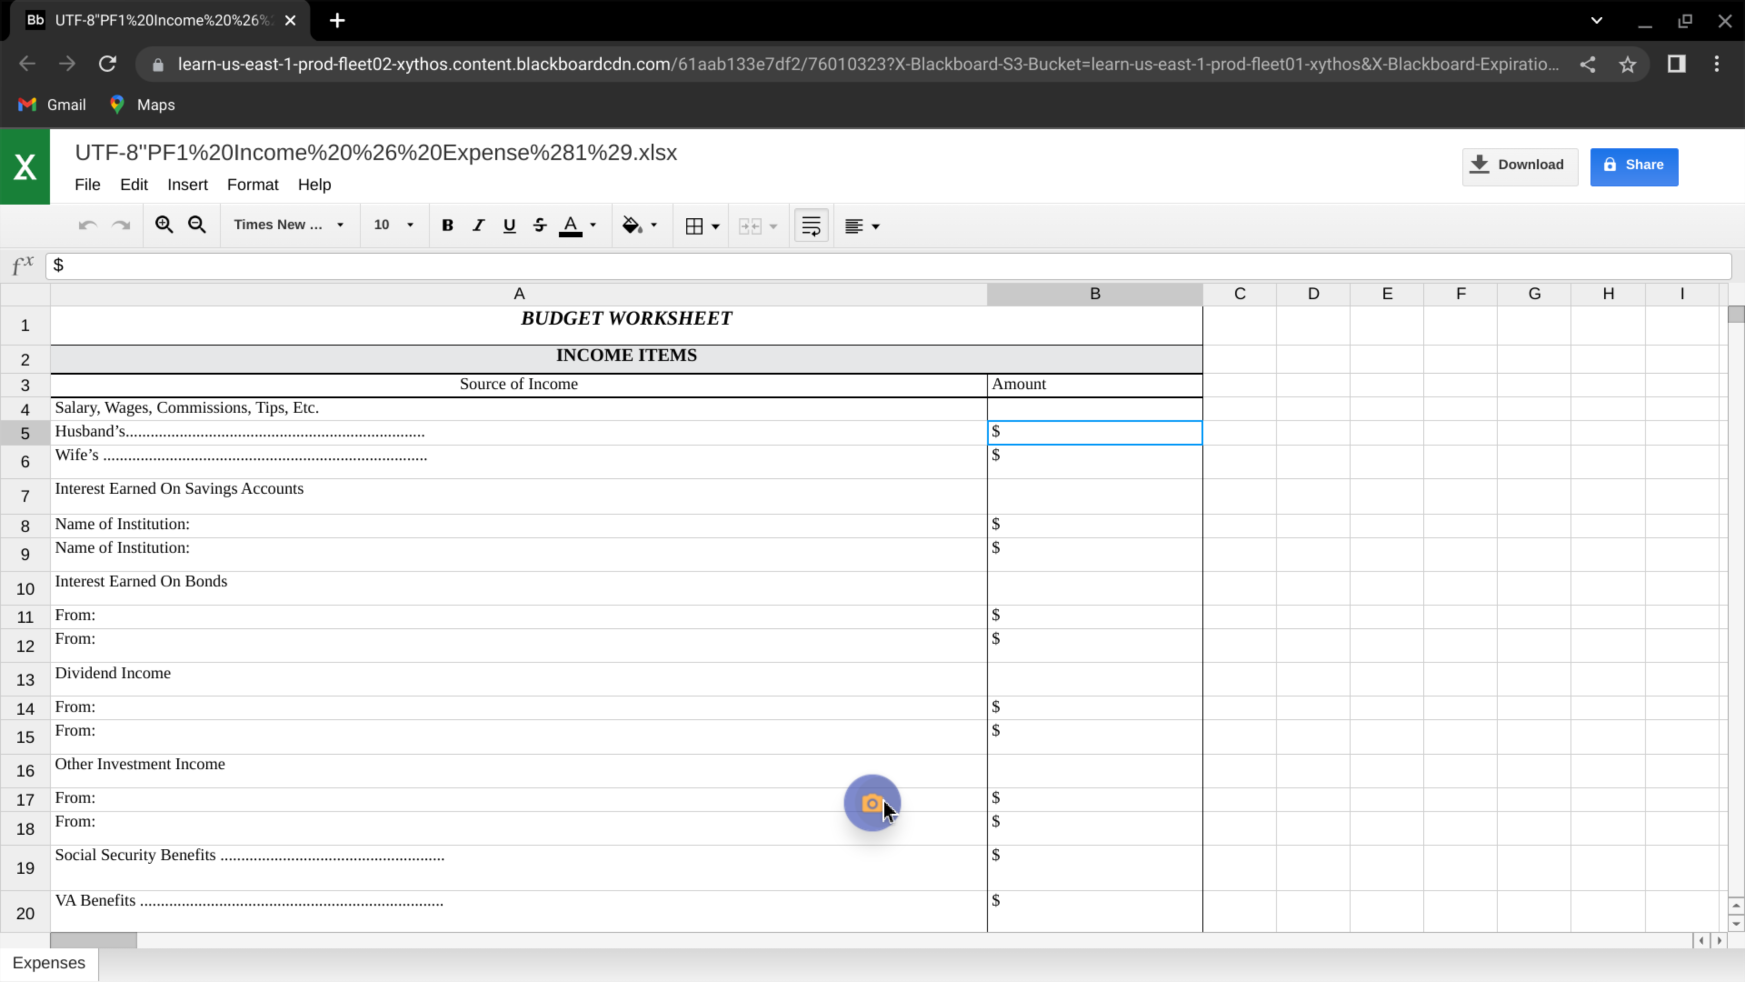
Task: Expand the font color dropdown arrow
Action: [593, 226]
